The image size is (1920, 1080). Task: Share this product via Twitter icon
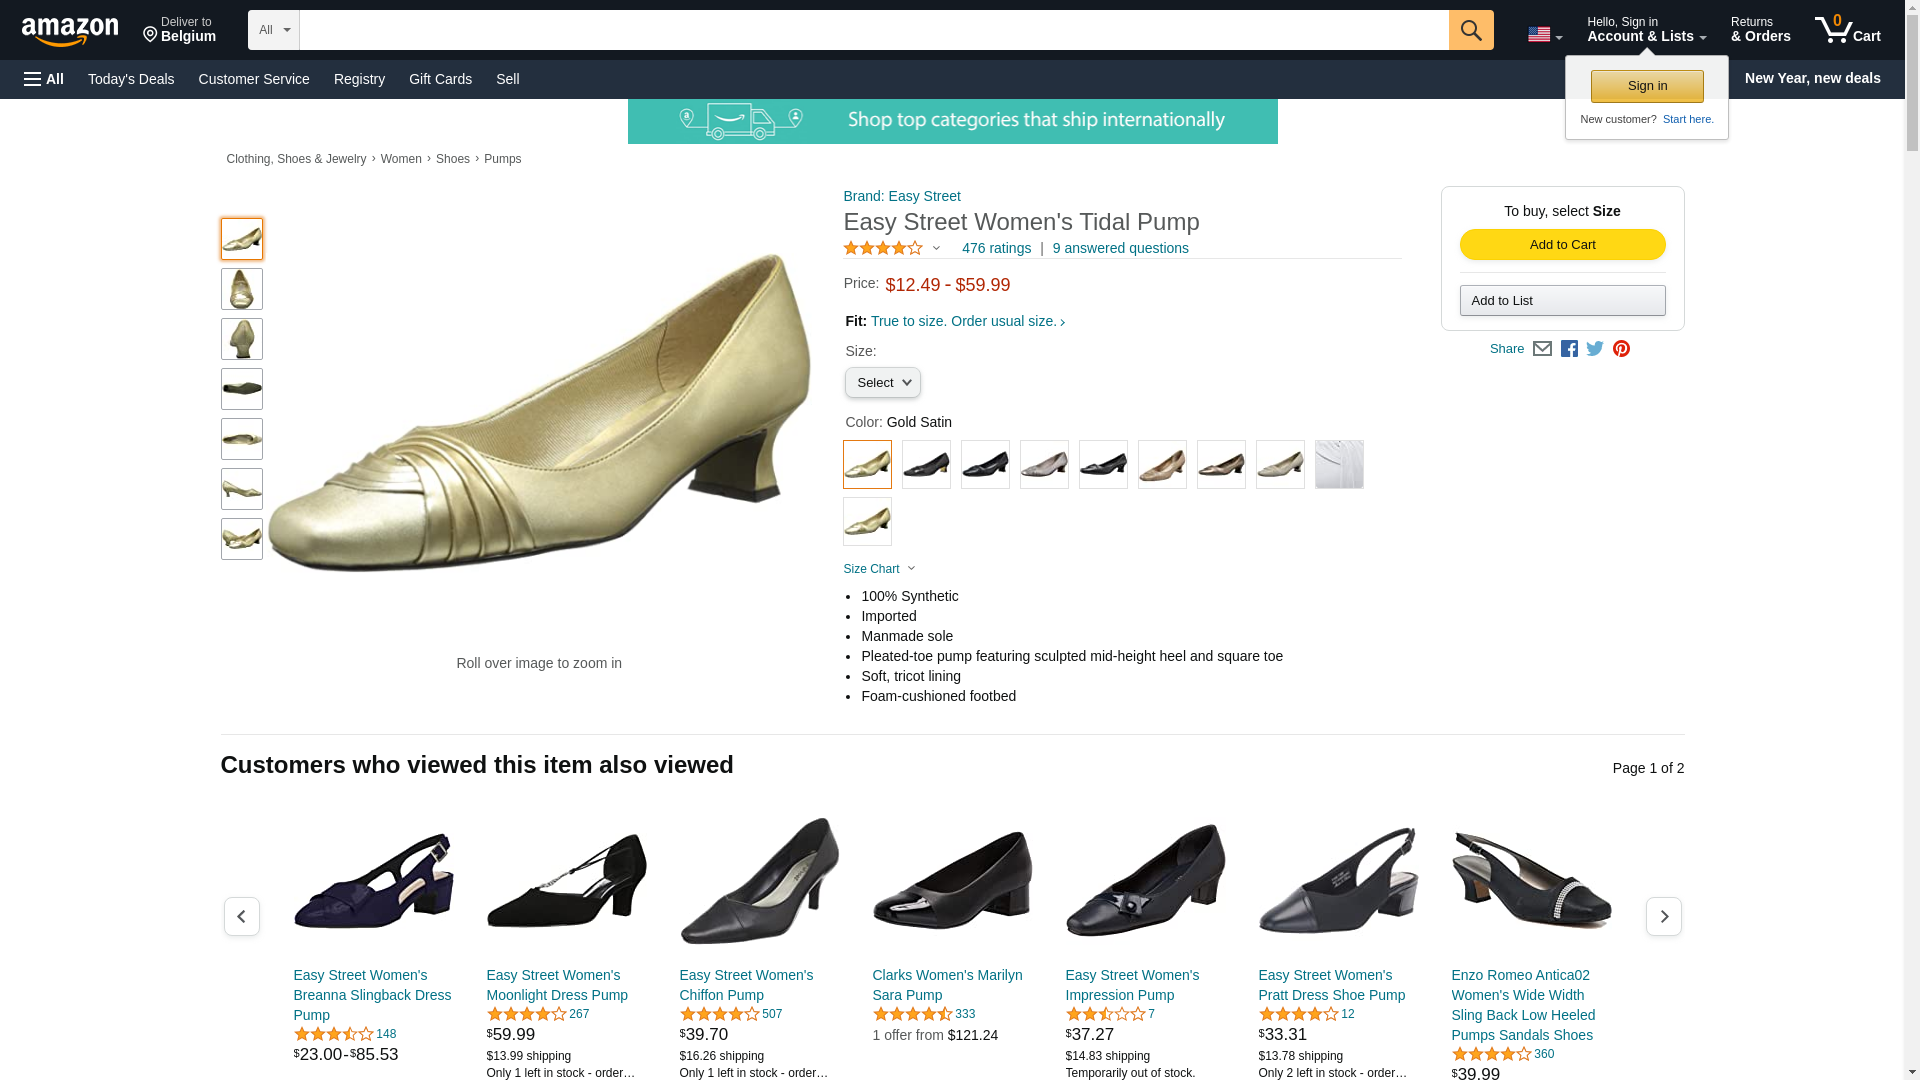click(x=1595, y=349)
